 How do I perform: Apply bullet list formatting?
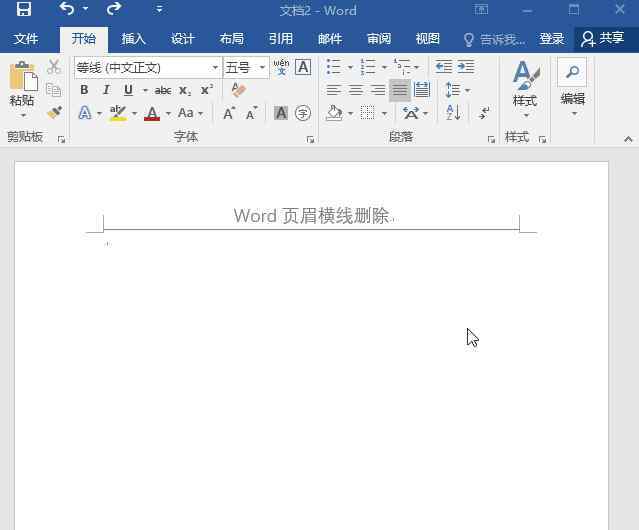[x=334, y=67]
